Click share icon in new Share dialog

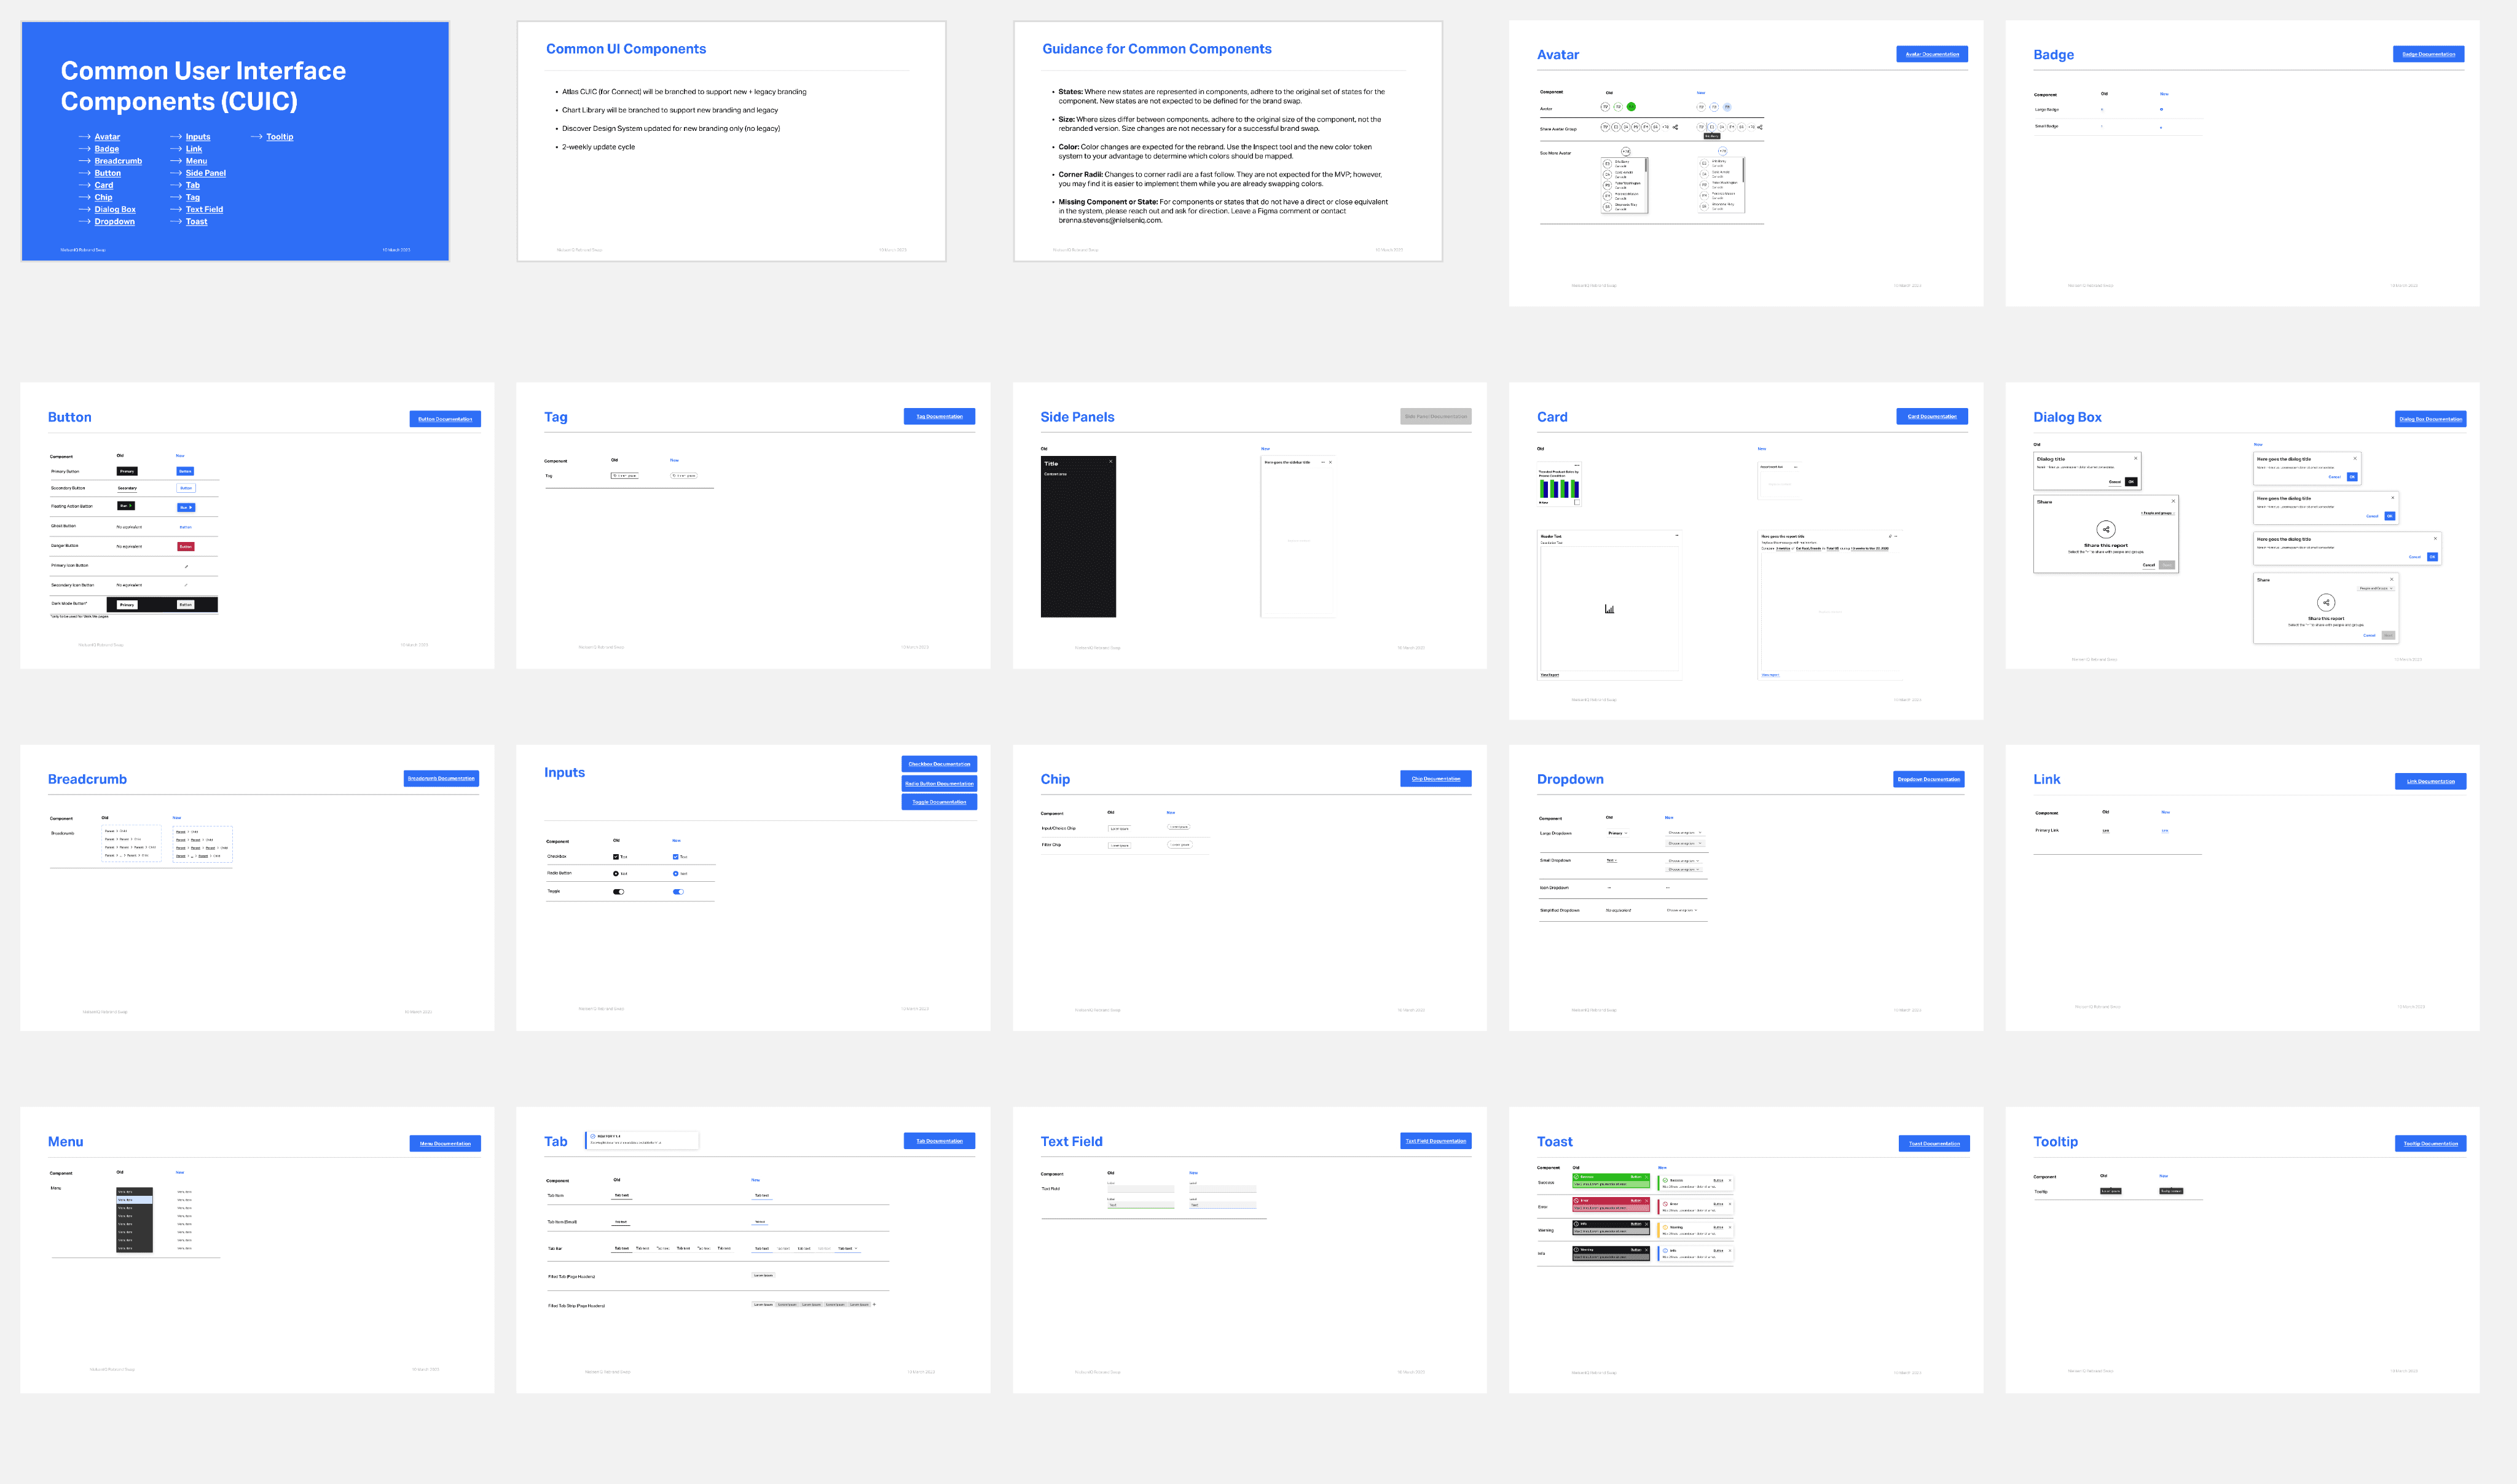tap(2326, 602)
